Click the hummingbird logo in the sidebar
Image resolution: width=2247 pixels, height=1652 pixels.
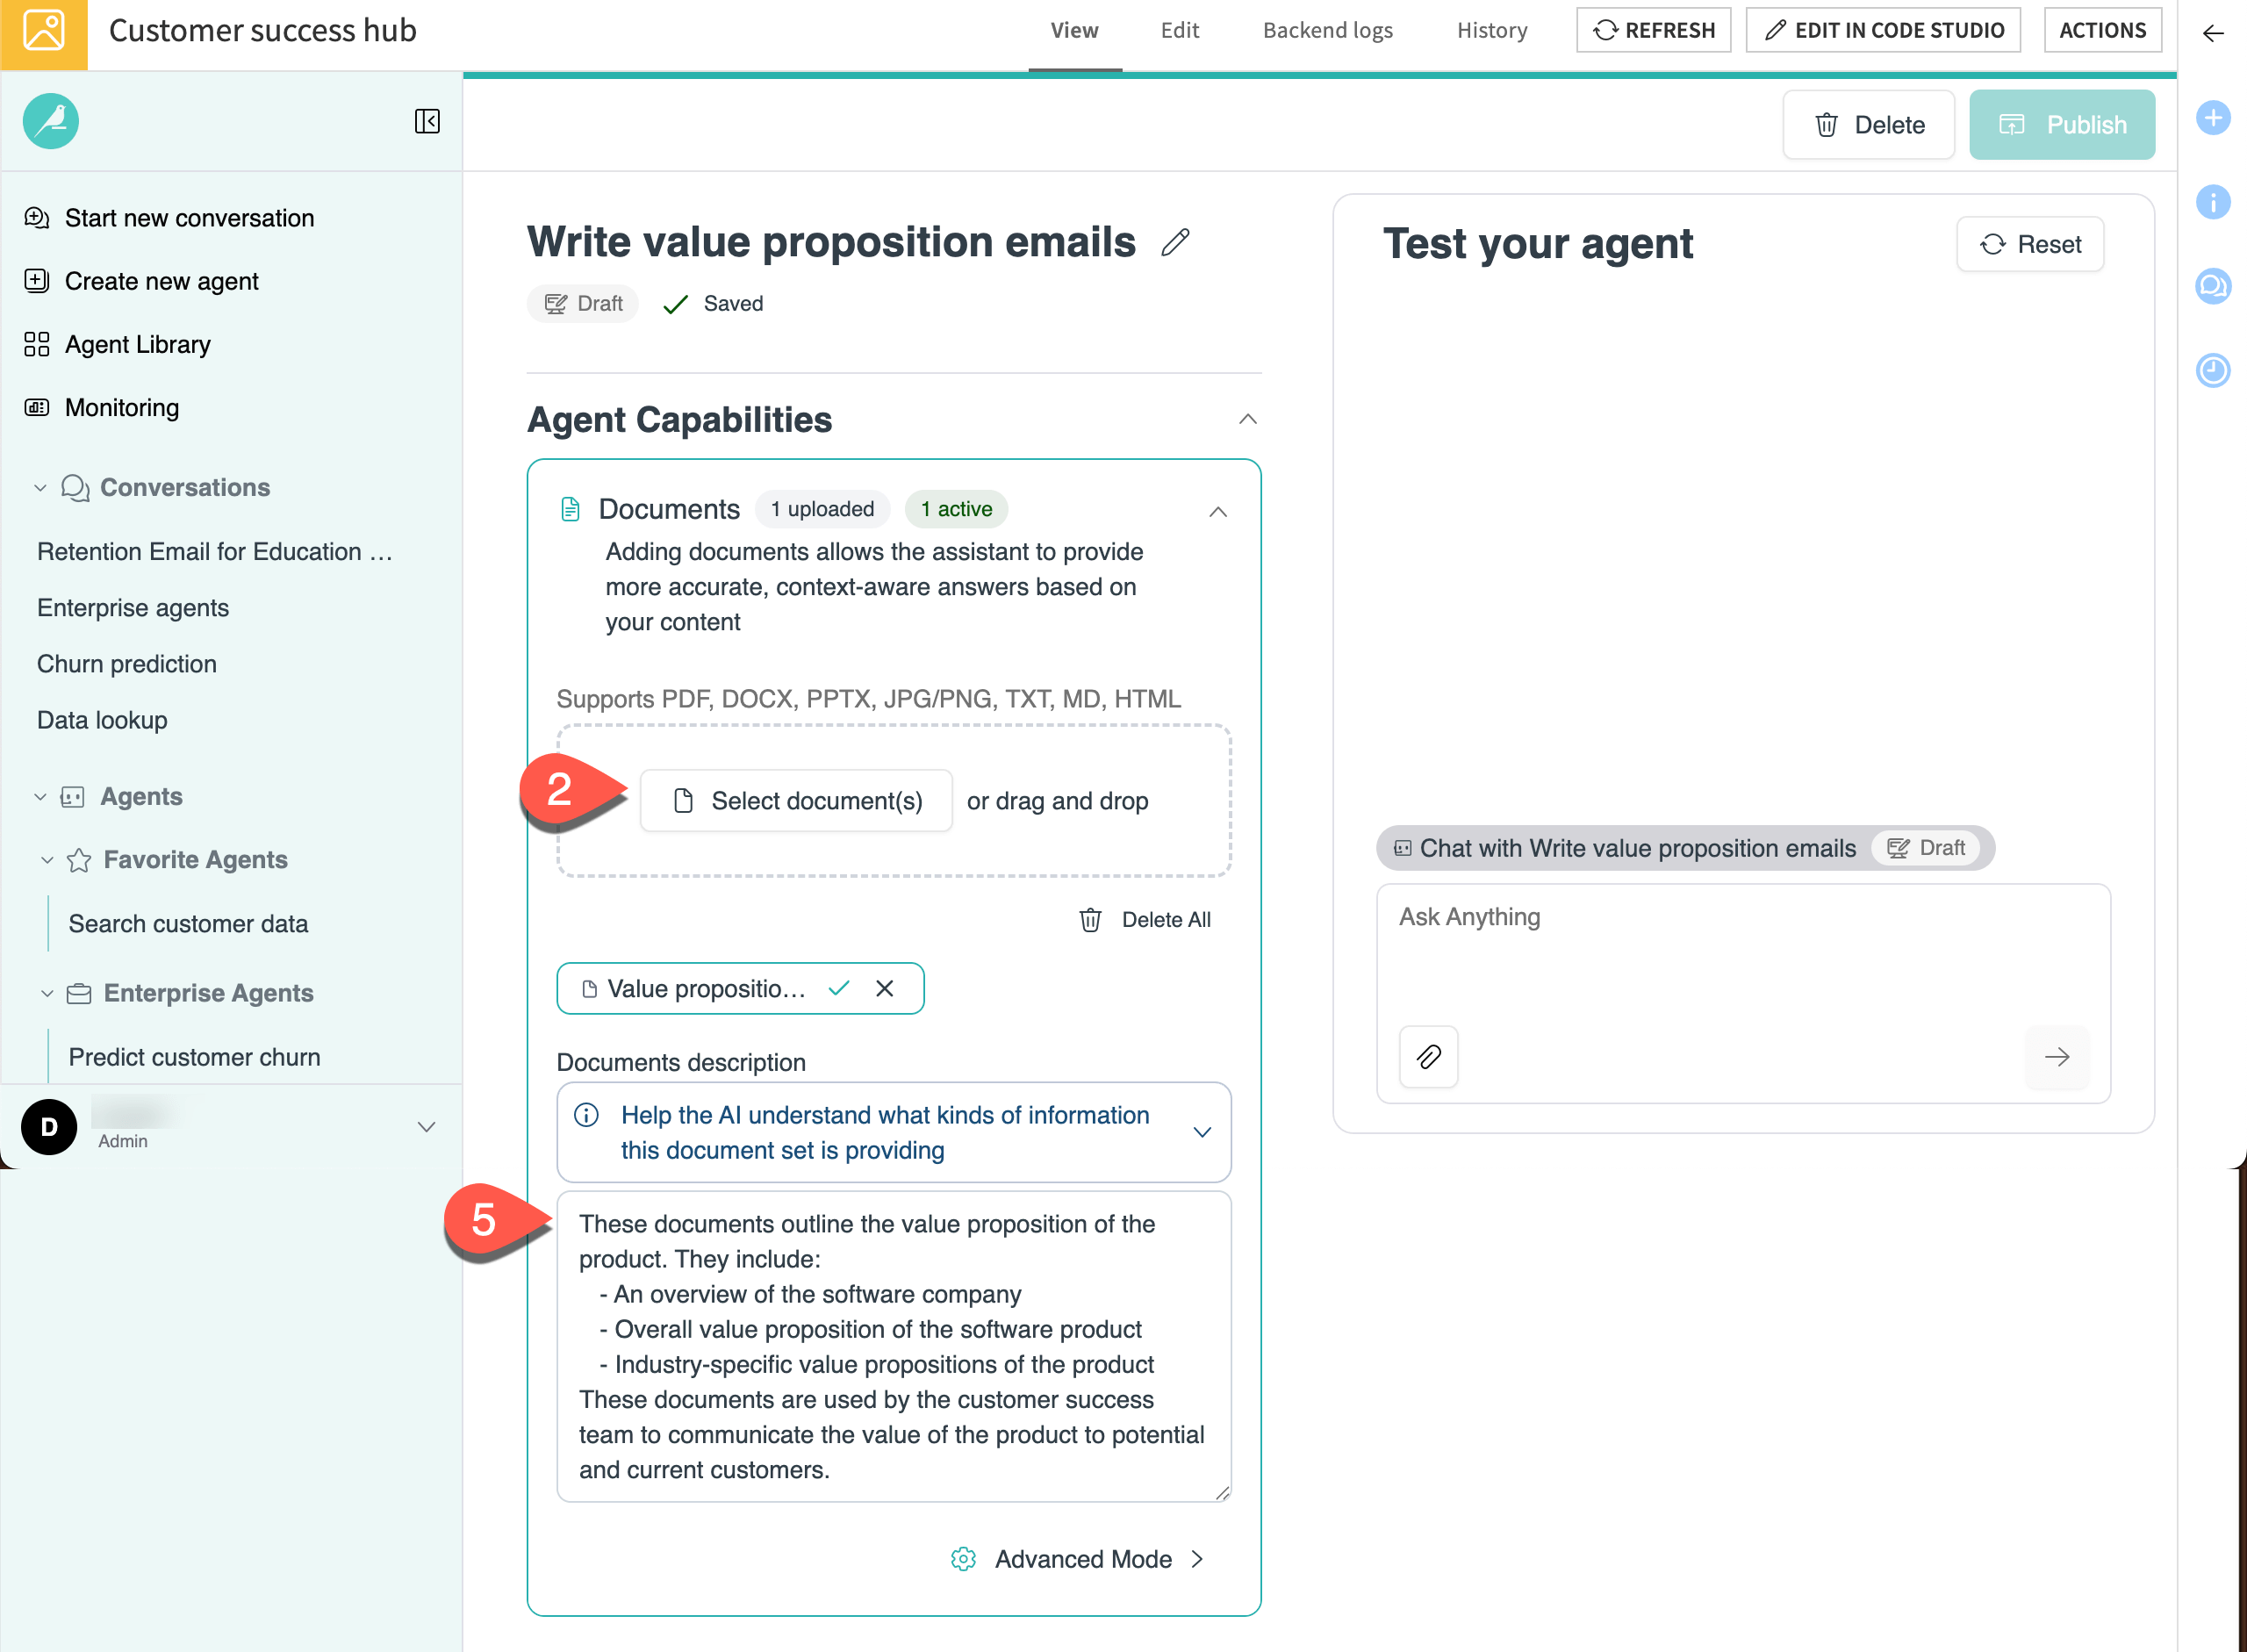(x=50, y=121)
